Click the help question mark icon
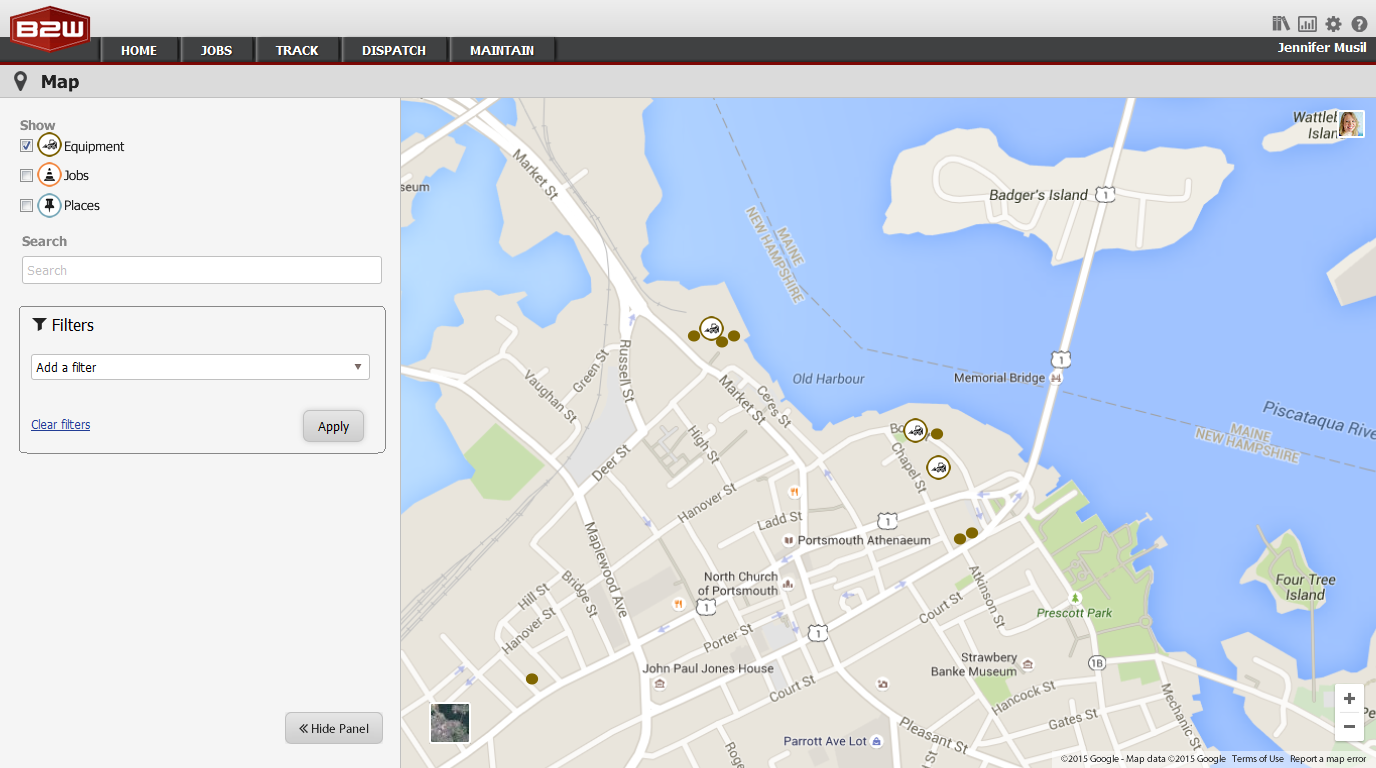 pos(1359,24)
